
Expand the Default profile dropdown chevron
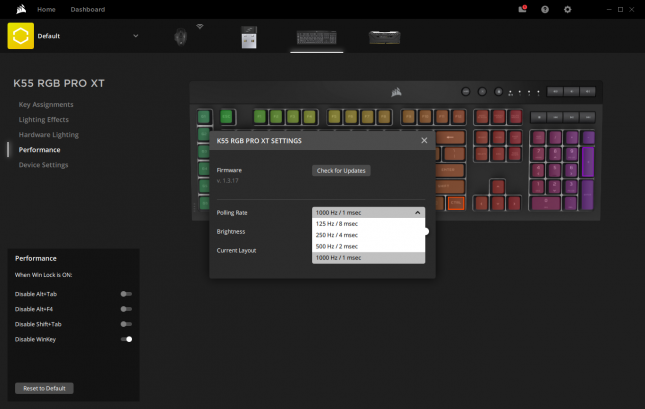(x=136, y=36)
